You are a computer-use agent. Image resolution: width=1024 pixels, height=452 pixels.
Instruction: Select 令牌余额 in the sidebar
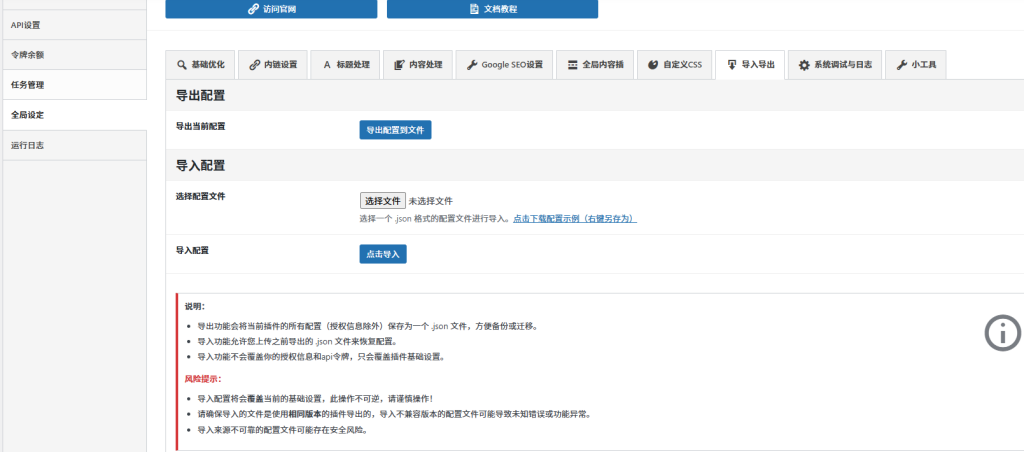click(27, 54)
